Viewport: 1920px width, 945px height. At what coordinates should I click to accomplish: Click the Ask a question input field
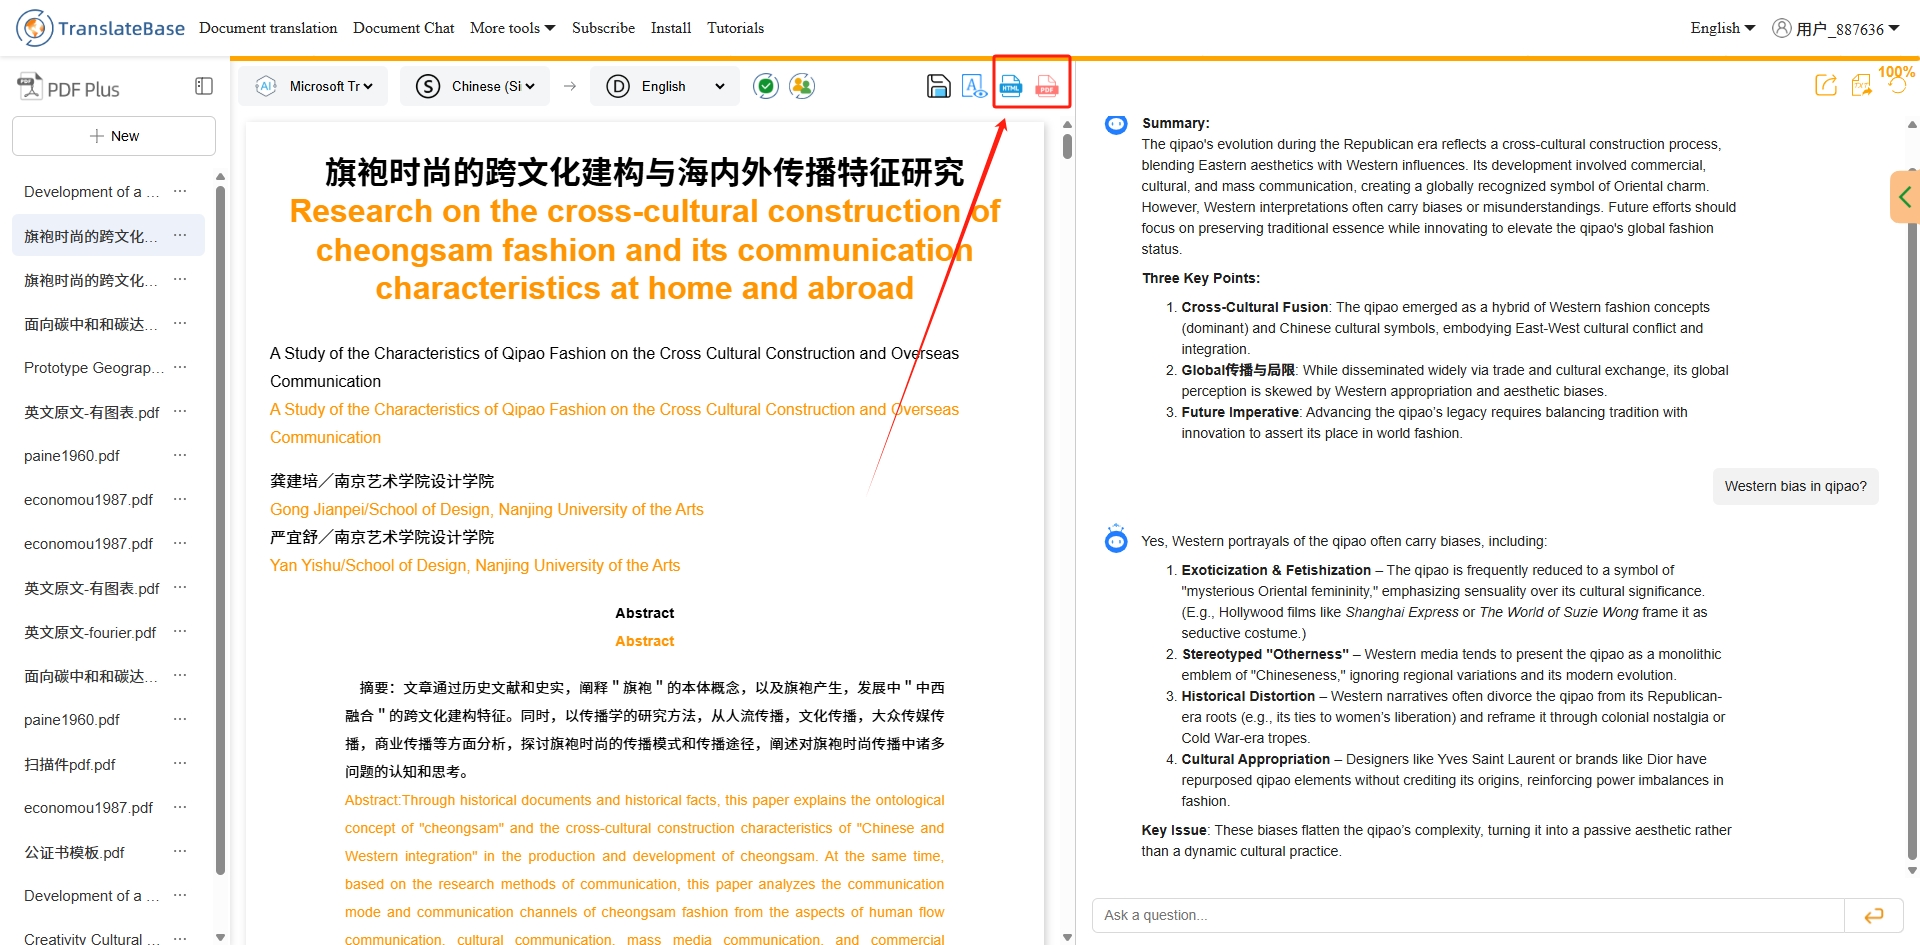coord(1468,915)
